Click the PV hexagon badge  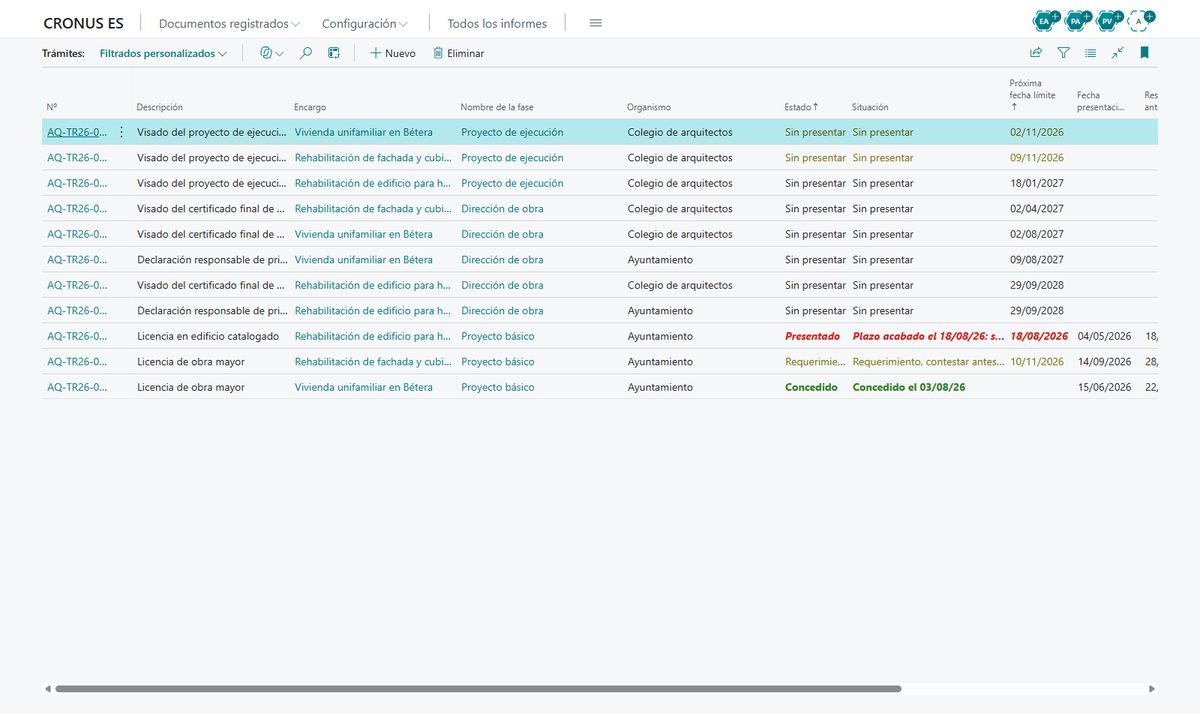[x=1107, y=20]
